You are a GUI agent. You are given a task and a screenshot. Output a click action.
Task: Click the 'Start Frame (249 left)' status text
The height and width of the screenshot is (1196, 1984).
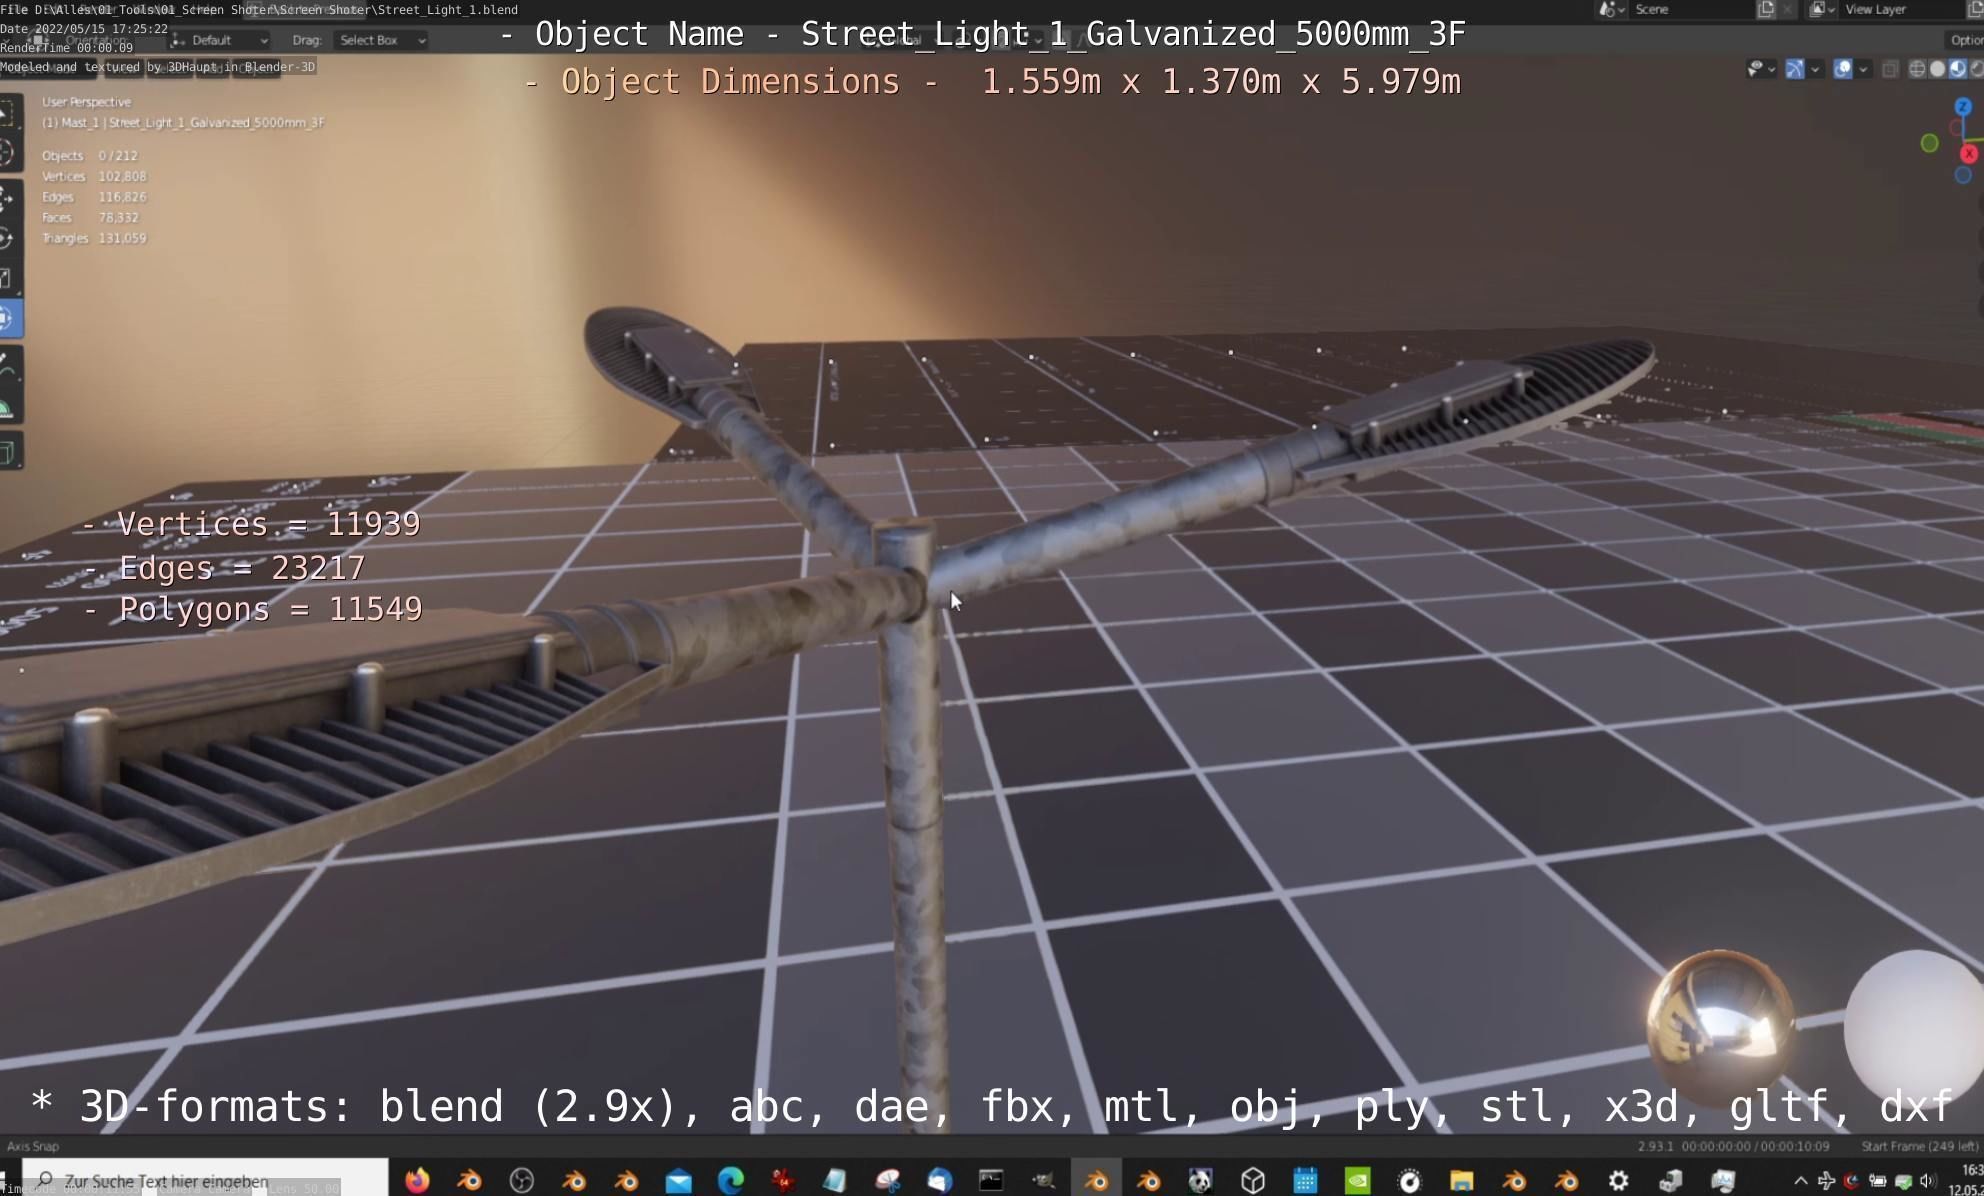(1919, 1146)
